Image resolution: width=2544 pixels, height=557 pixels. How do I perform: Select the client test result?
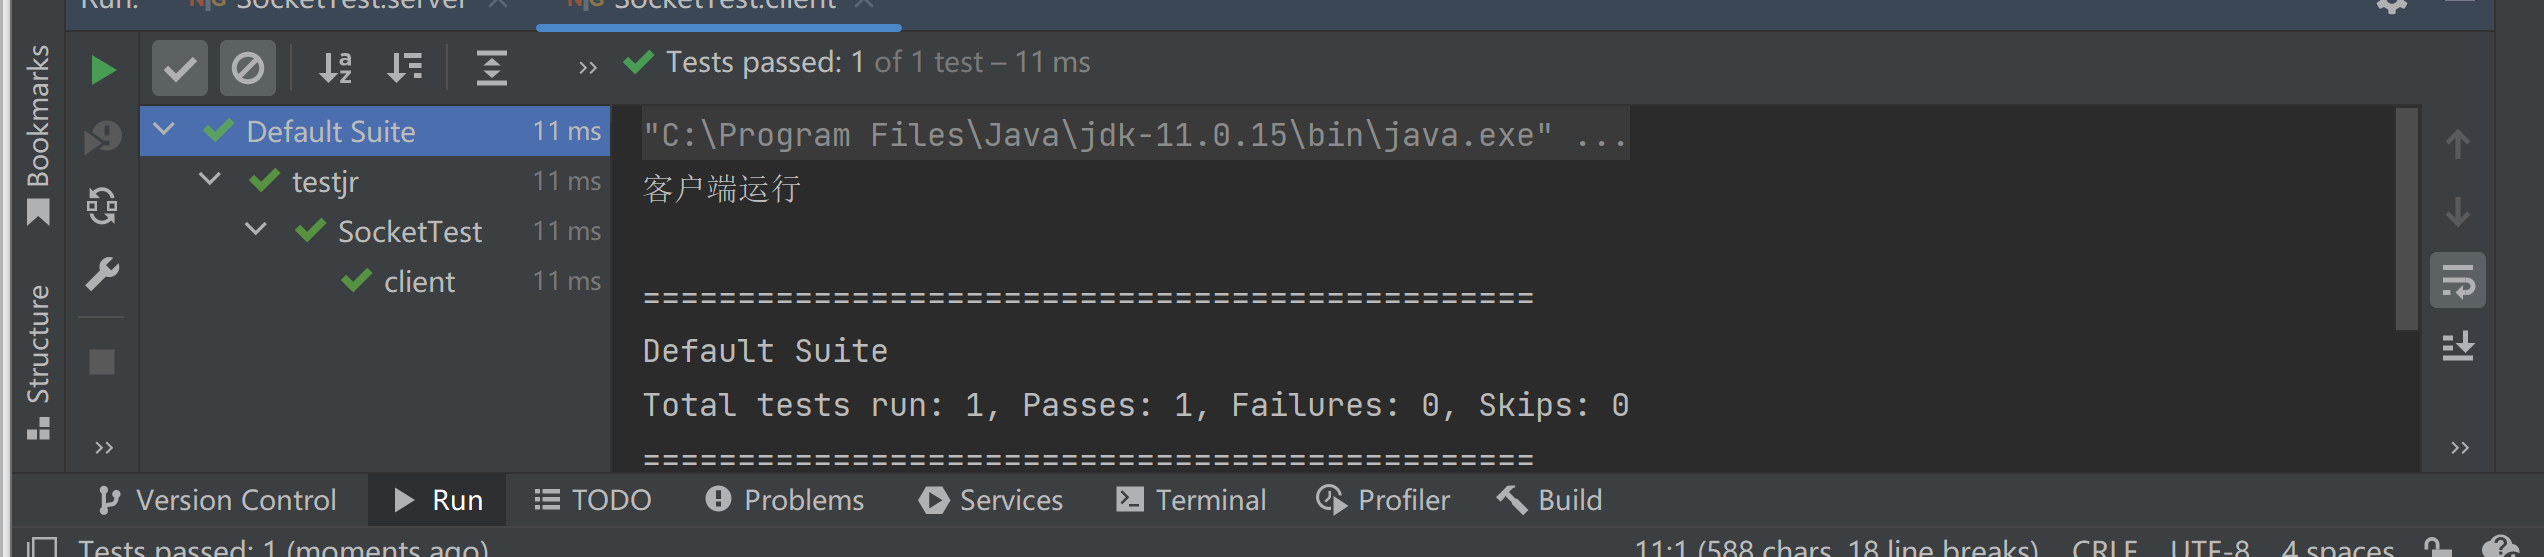pos(419,282)
